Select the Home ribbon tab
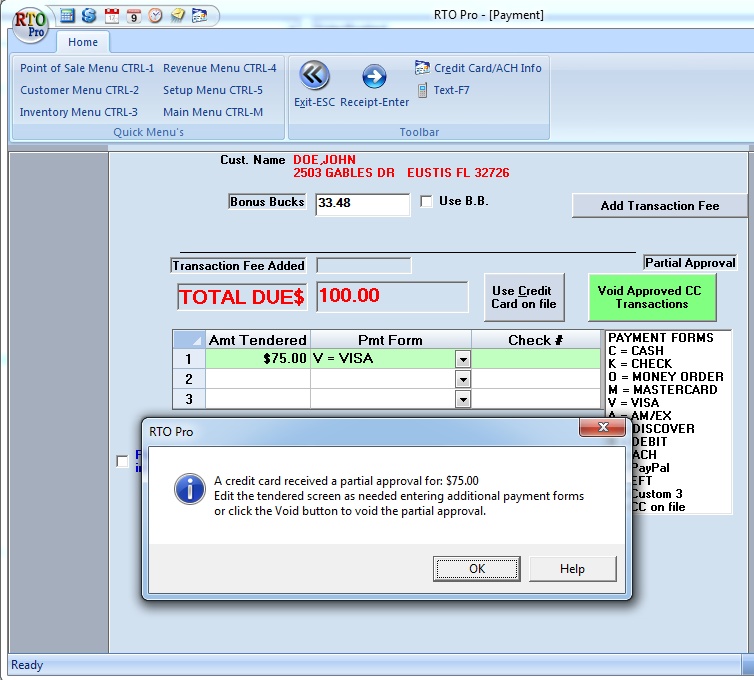Screen dimensions: 754x680 click(83, 42)
